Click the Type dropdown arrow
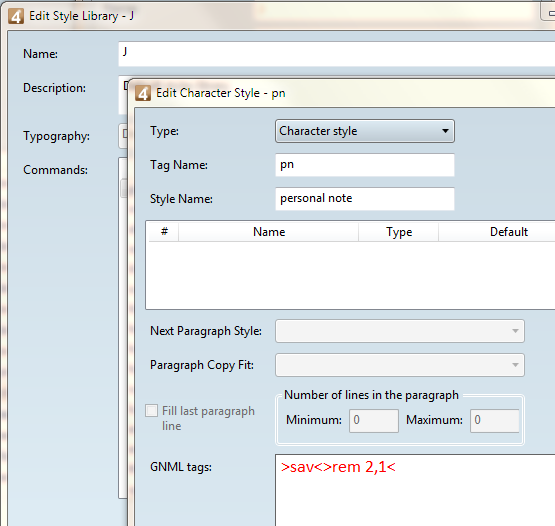 (x=445, y=131)
